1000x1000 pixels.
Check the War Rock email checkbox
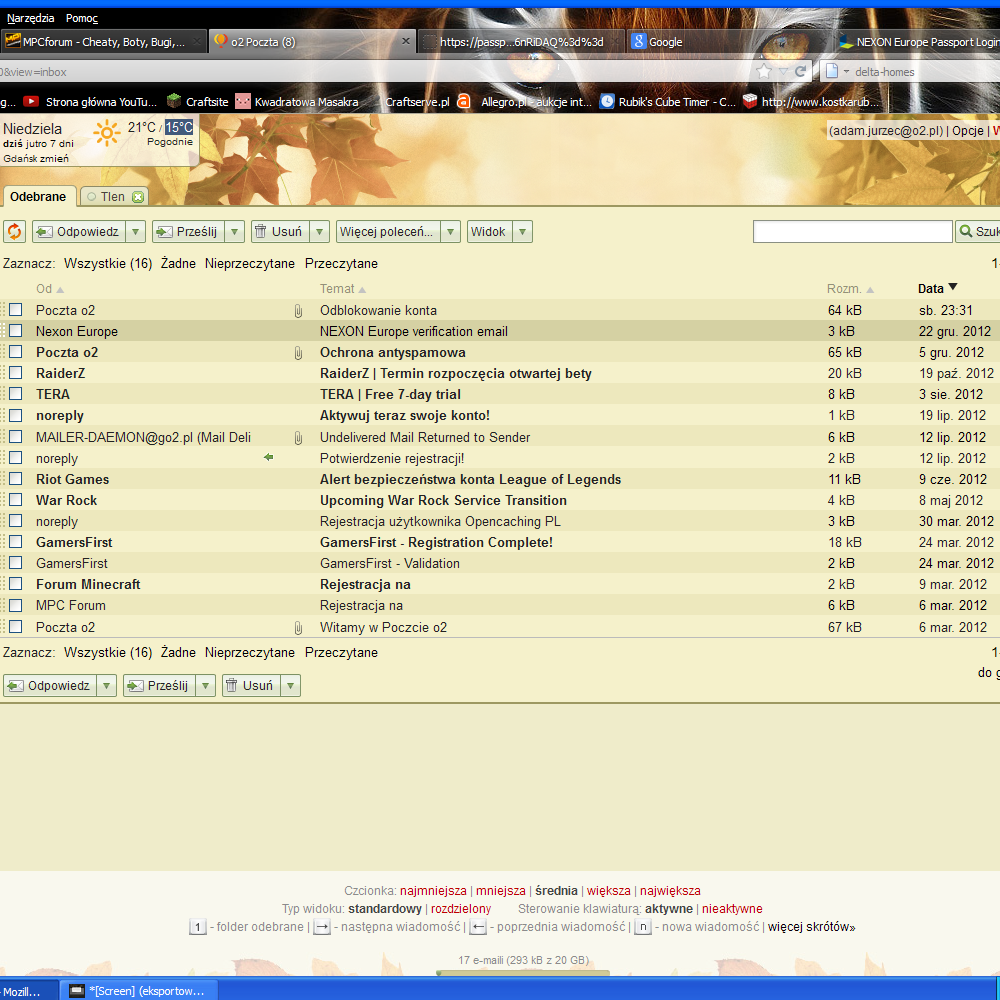[x=16, y=499]
